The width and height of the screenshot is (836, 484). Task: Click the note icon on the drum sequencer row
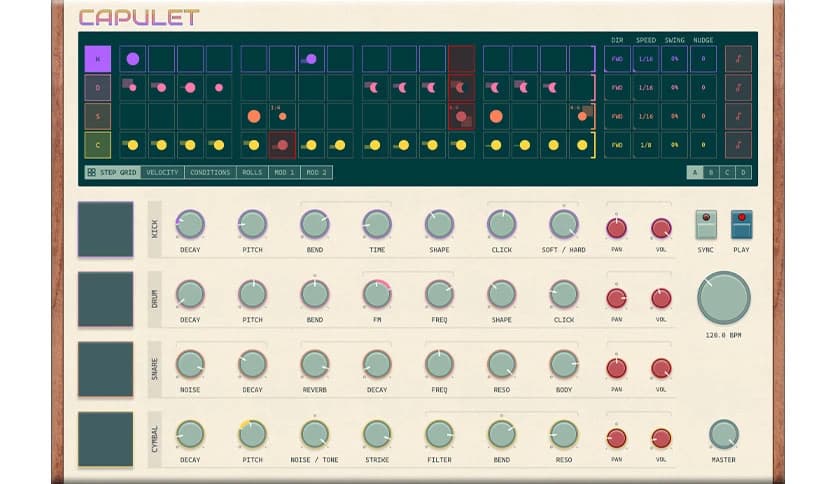tap(738, 87)
